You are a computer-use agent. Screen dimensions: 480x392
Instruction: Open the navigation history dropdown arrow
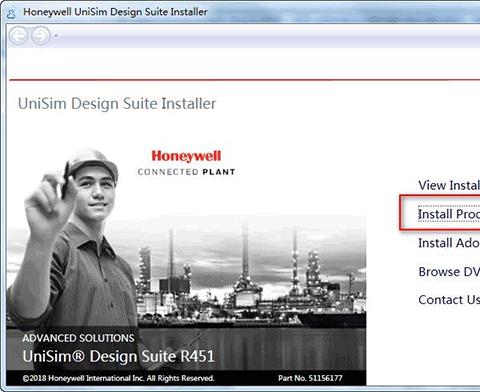coord(56,35)
